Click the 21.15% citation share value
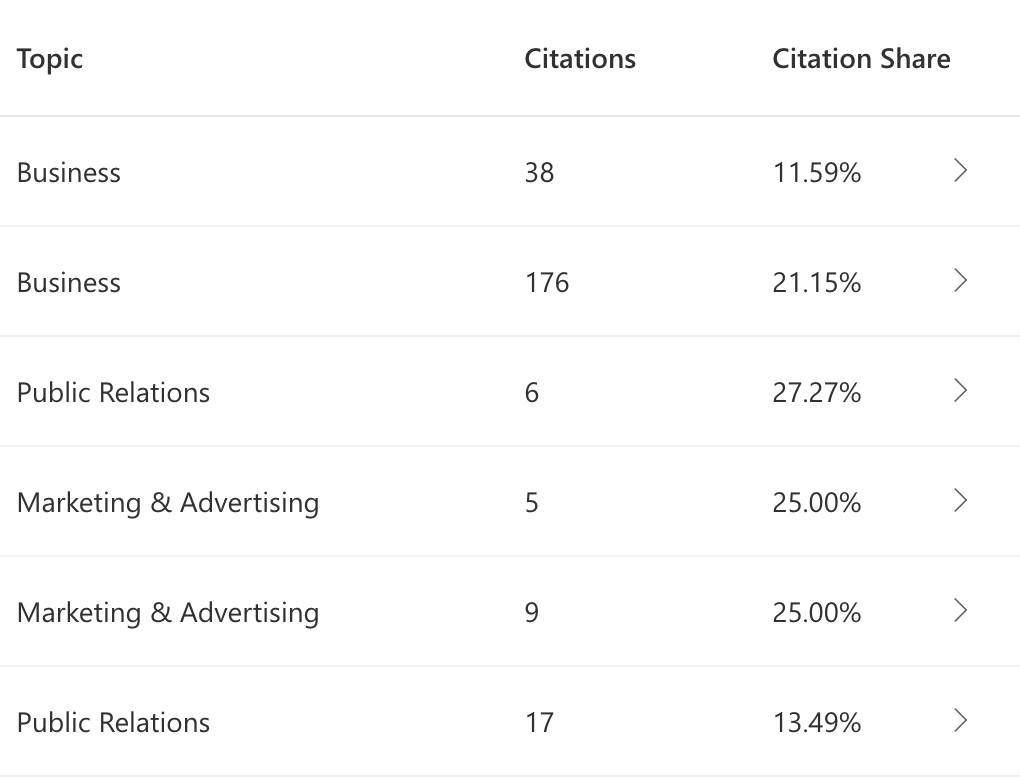Image resolution: width=1020 pixels, height=778 pixels. click(x=817, y=283)
